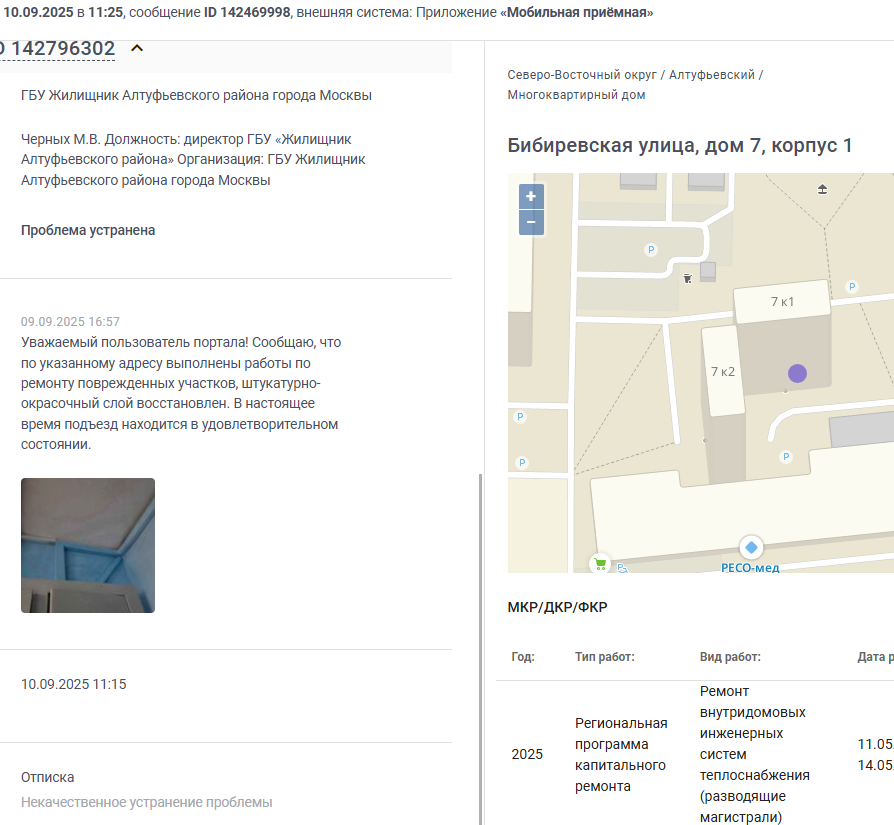Screen dimensions: 894x825
Task: Click the purple location marker on map
Action: click(x=797, y=373)
